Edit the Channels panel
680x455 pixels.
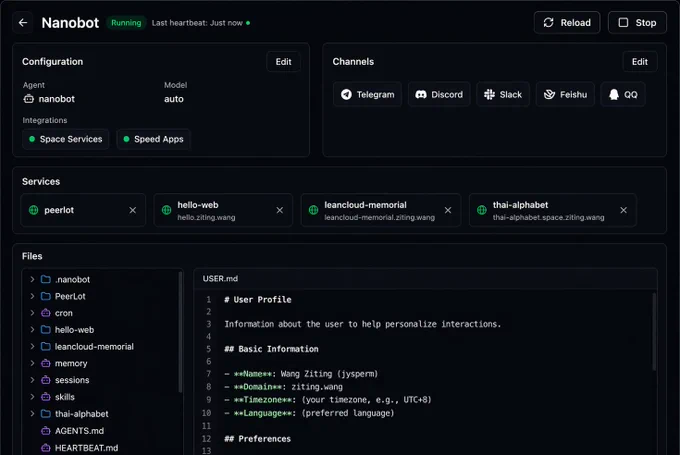coord(640,62)
